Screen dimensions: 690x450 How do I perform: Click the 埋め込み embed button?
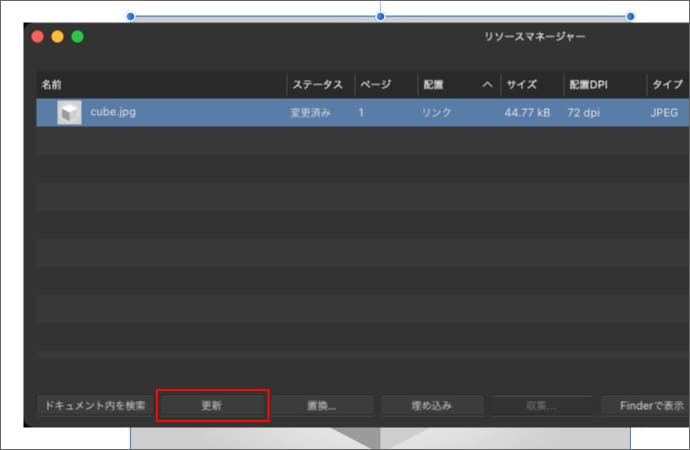click(x=432, y=406)
